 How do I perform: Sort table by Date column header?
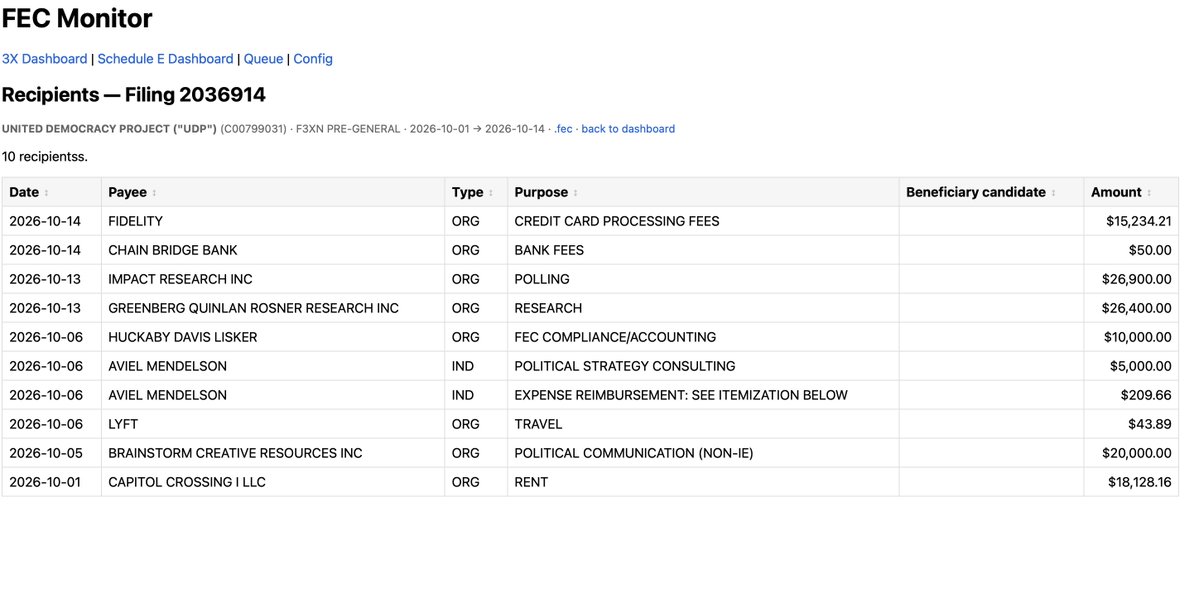[x=51, y=192]
